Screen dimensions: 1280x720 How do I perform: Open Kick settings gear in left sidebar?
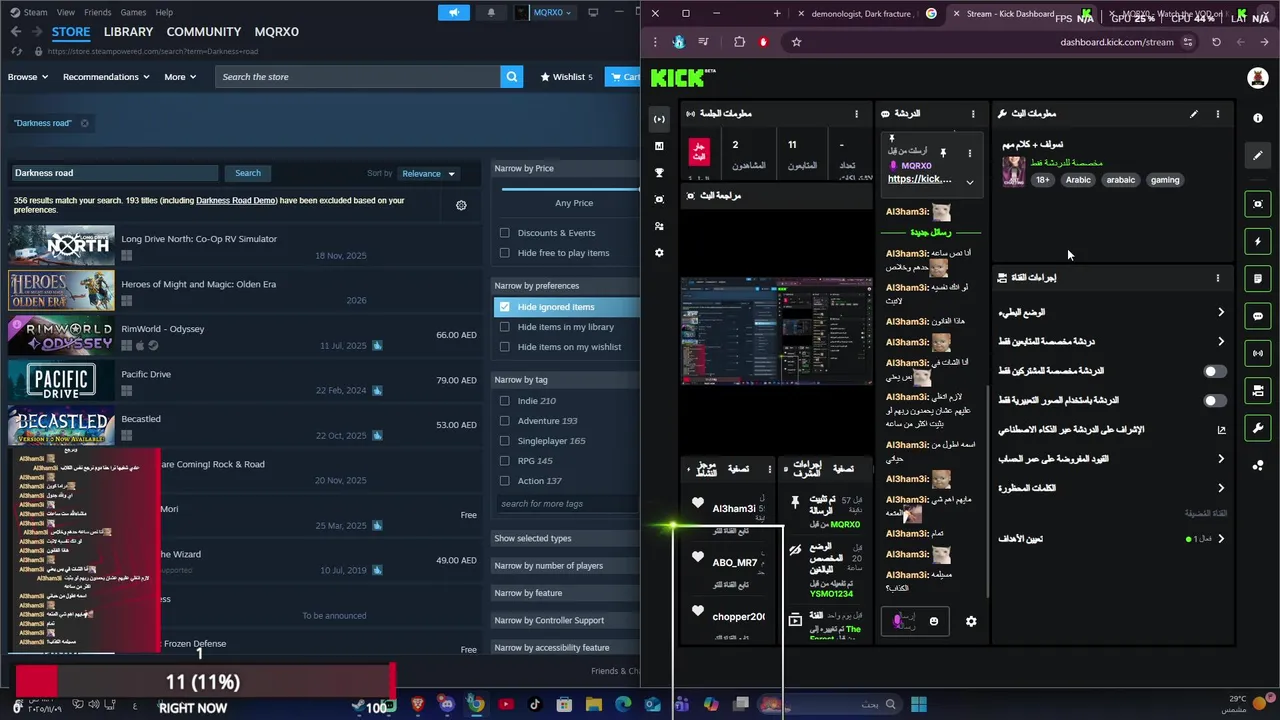pyautogui.click(x=659, y=253)
